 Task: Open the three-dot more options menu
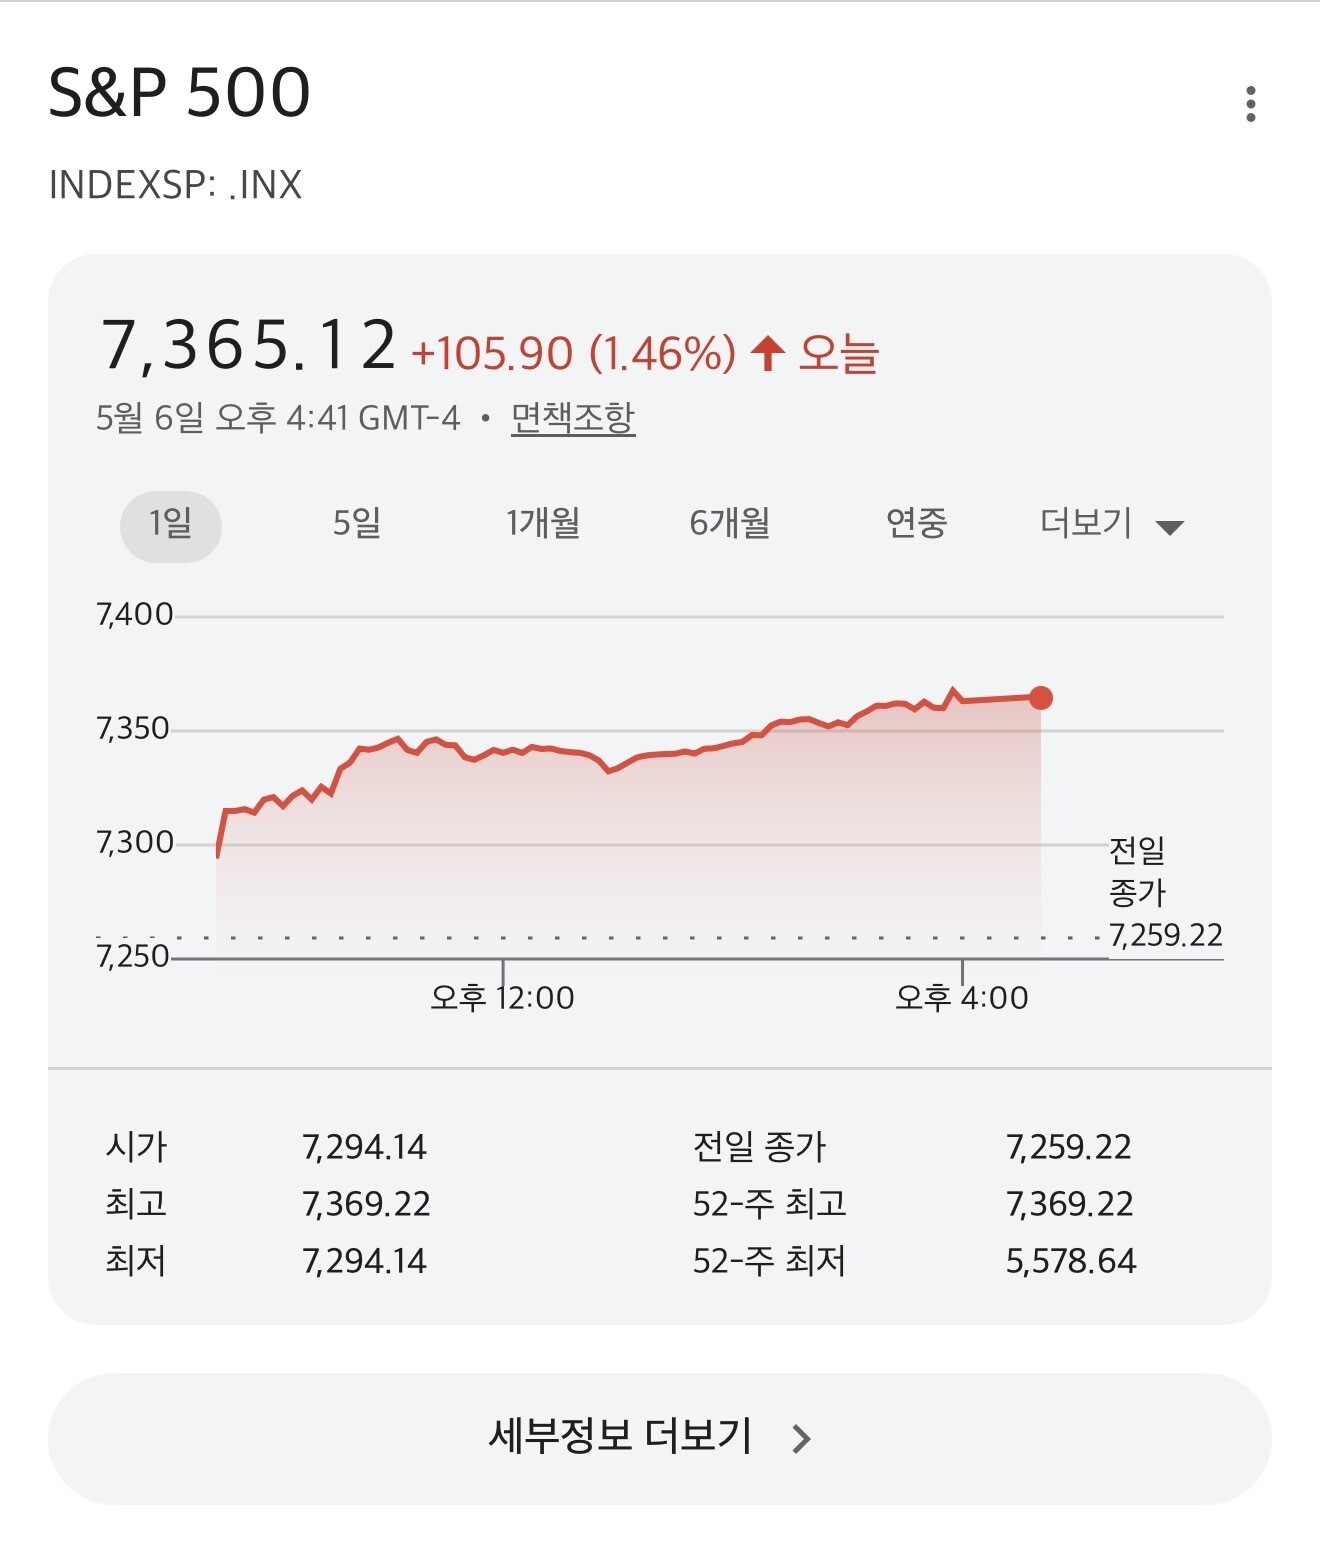point(1250,104)
